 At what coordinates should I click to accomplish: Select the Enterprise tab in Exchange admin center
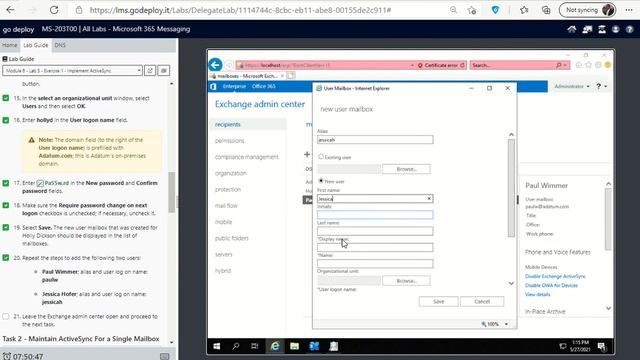[x=234, y=87]
